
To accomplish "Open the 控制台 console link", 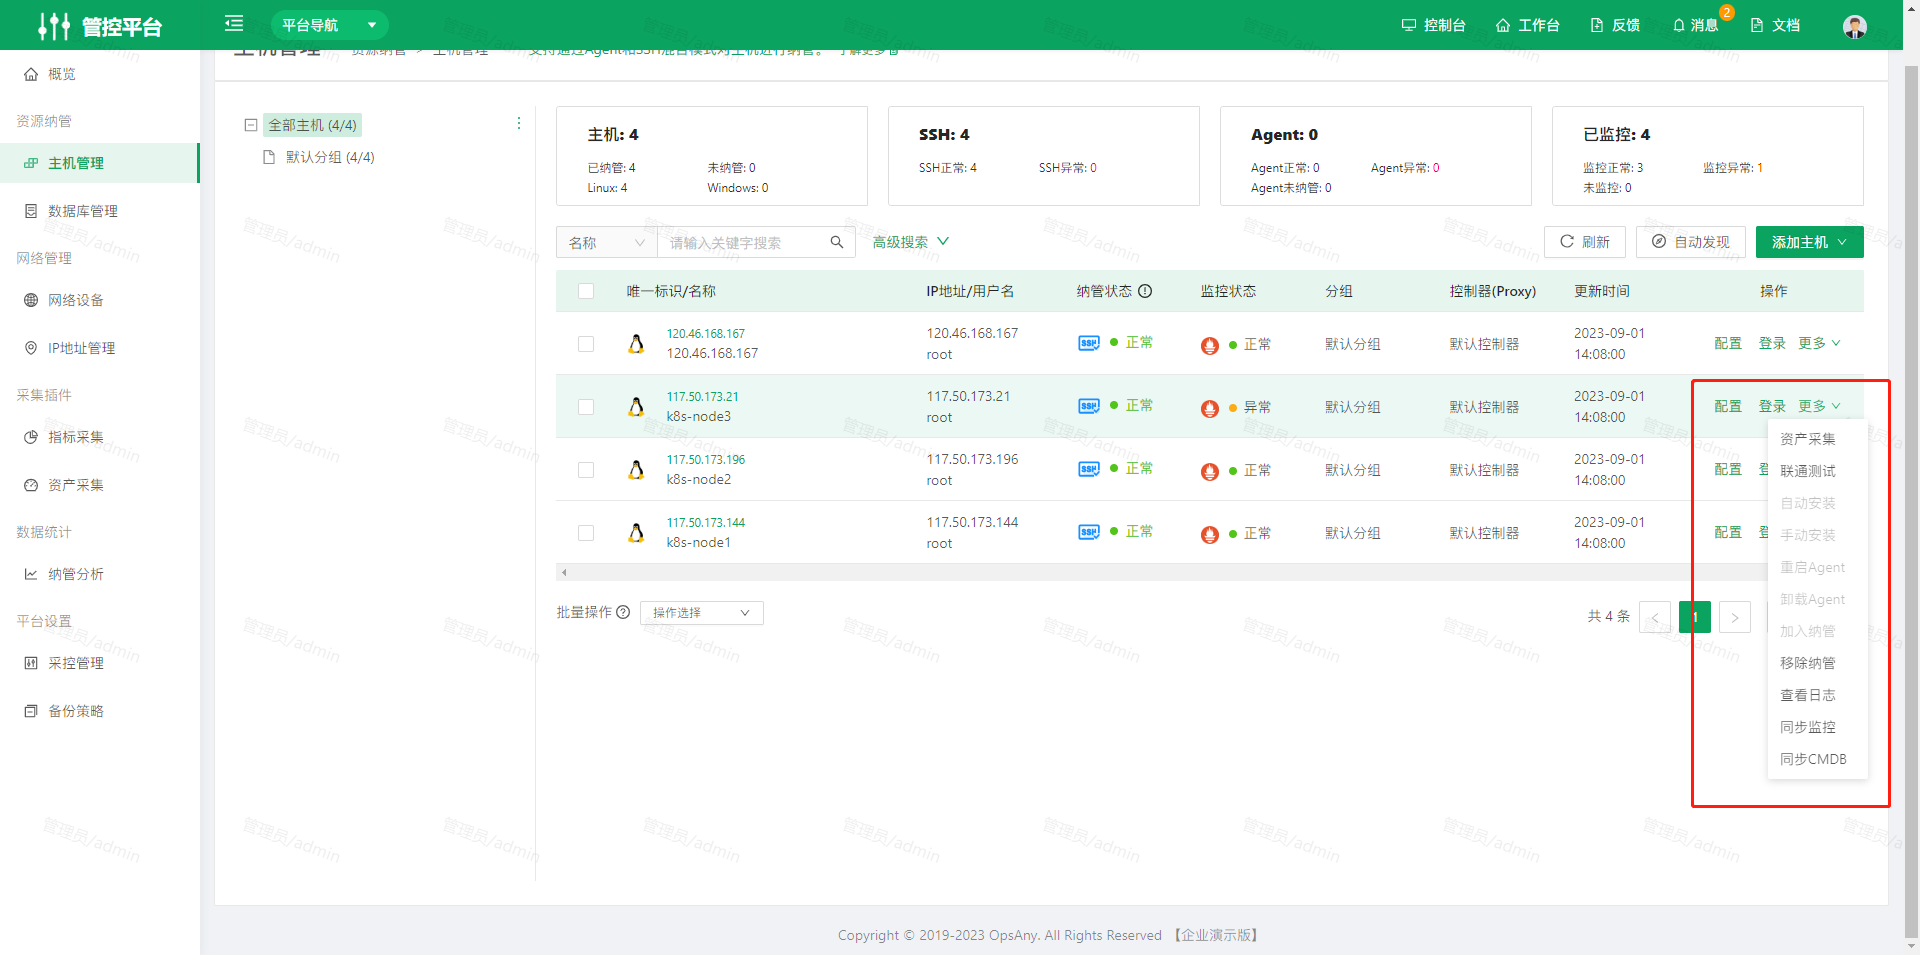I will tap(1433, 25).
